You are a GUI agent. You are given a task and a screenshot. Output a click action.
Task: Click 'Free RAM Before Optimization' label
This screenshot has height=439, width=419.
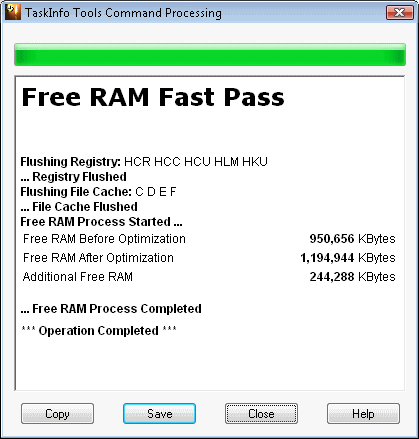point(104,239)
